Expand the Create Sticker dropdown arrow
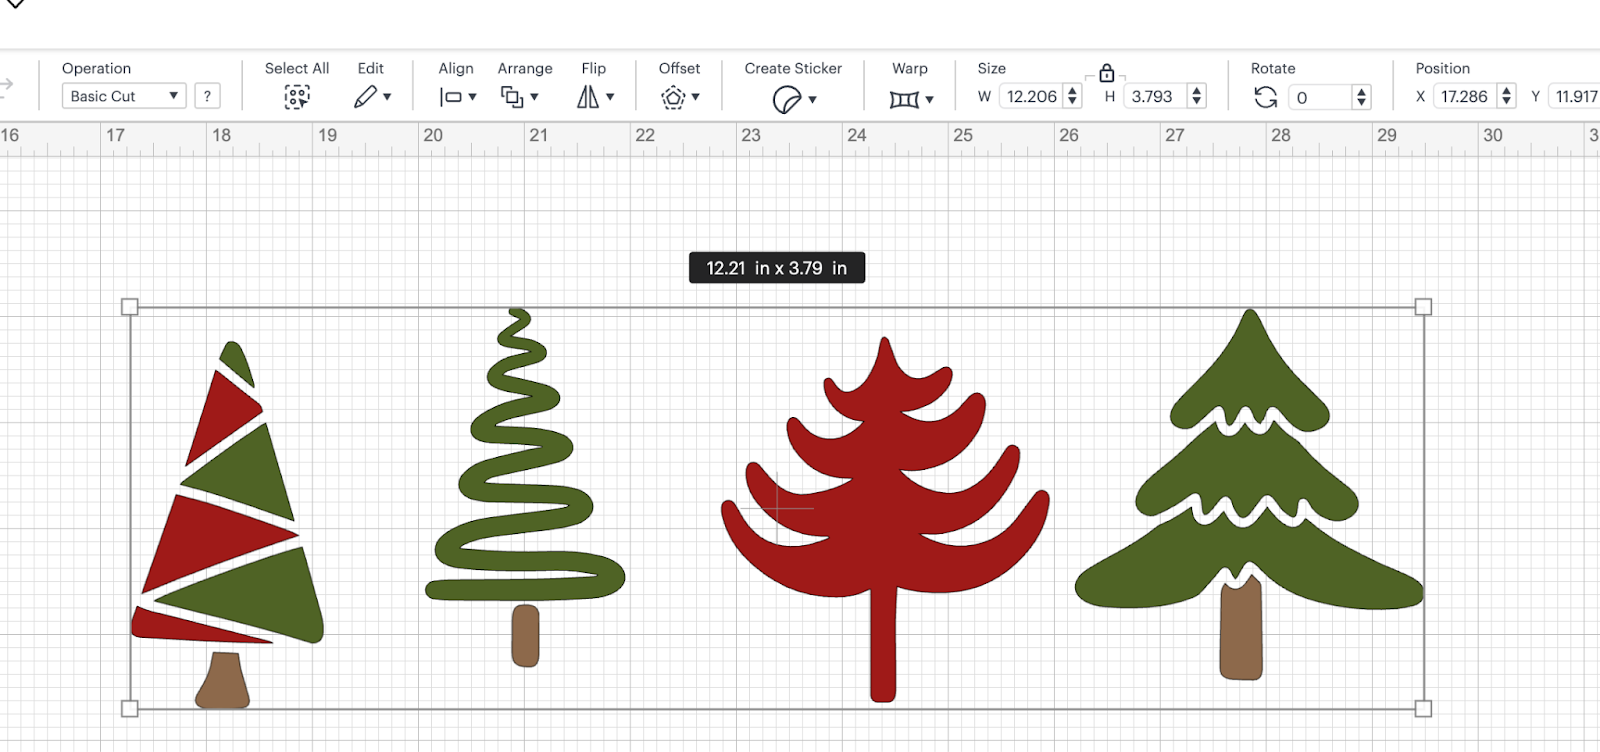The width and height of the screenshot is (1600, 752). 812,99
